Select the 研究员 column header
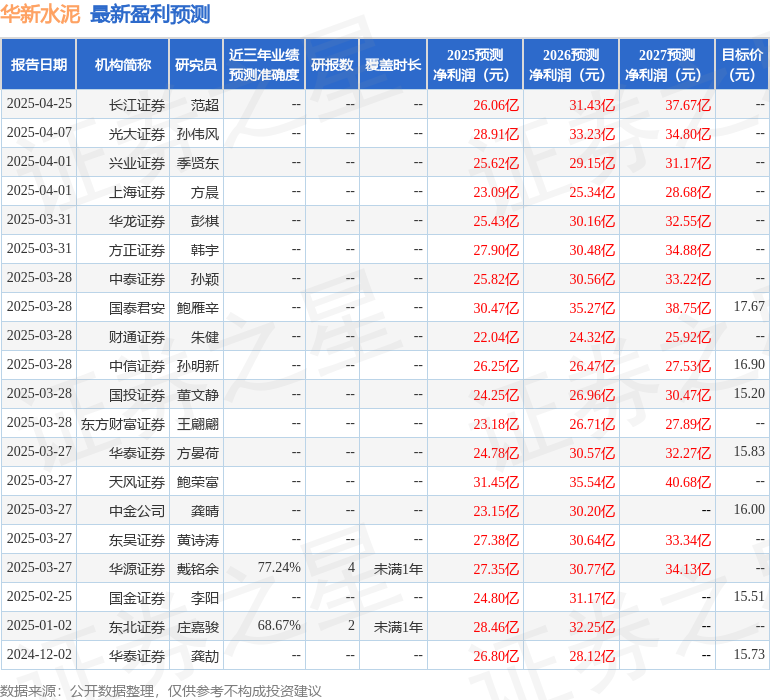770x700 pixels. [196, 65]
